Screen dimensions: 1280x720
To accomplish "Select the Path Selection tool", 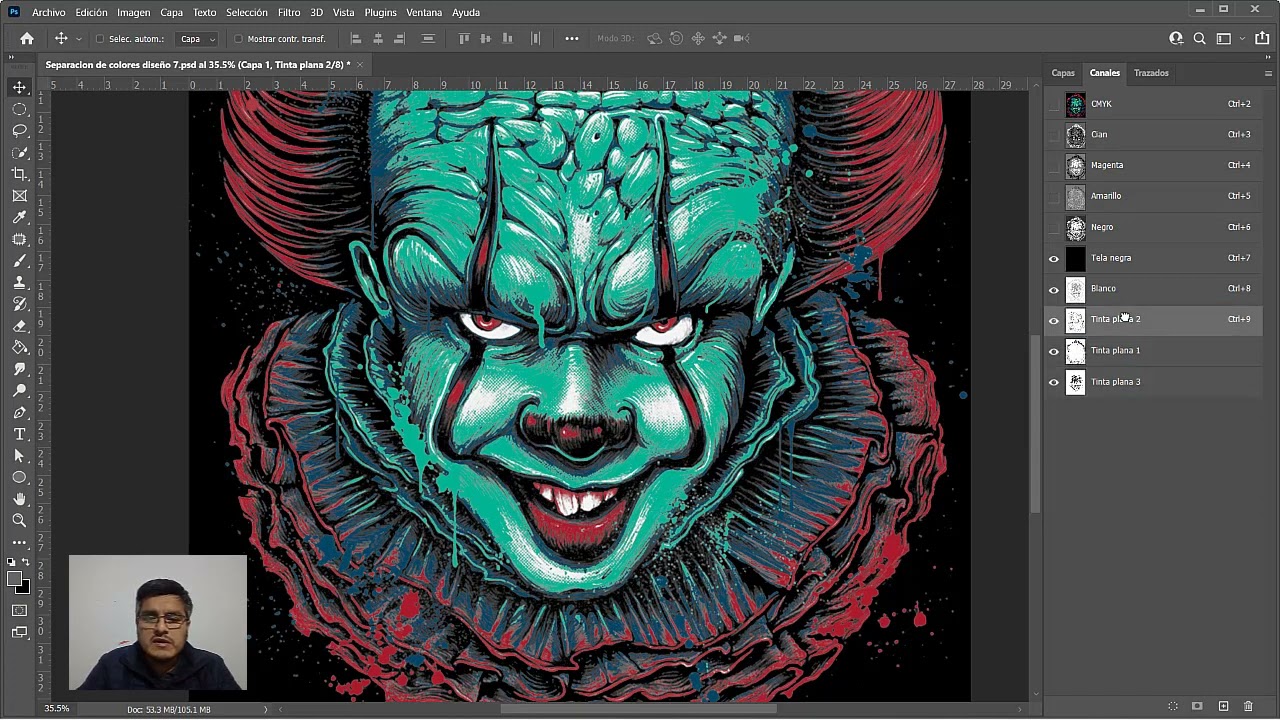I will (x=19, y=456).
